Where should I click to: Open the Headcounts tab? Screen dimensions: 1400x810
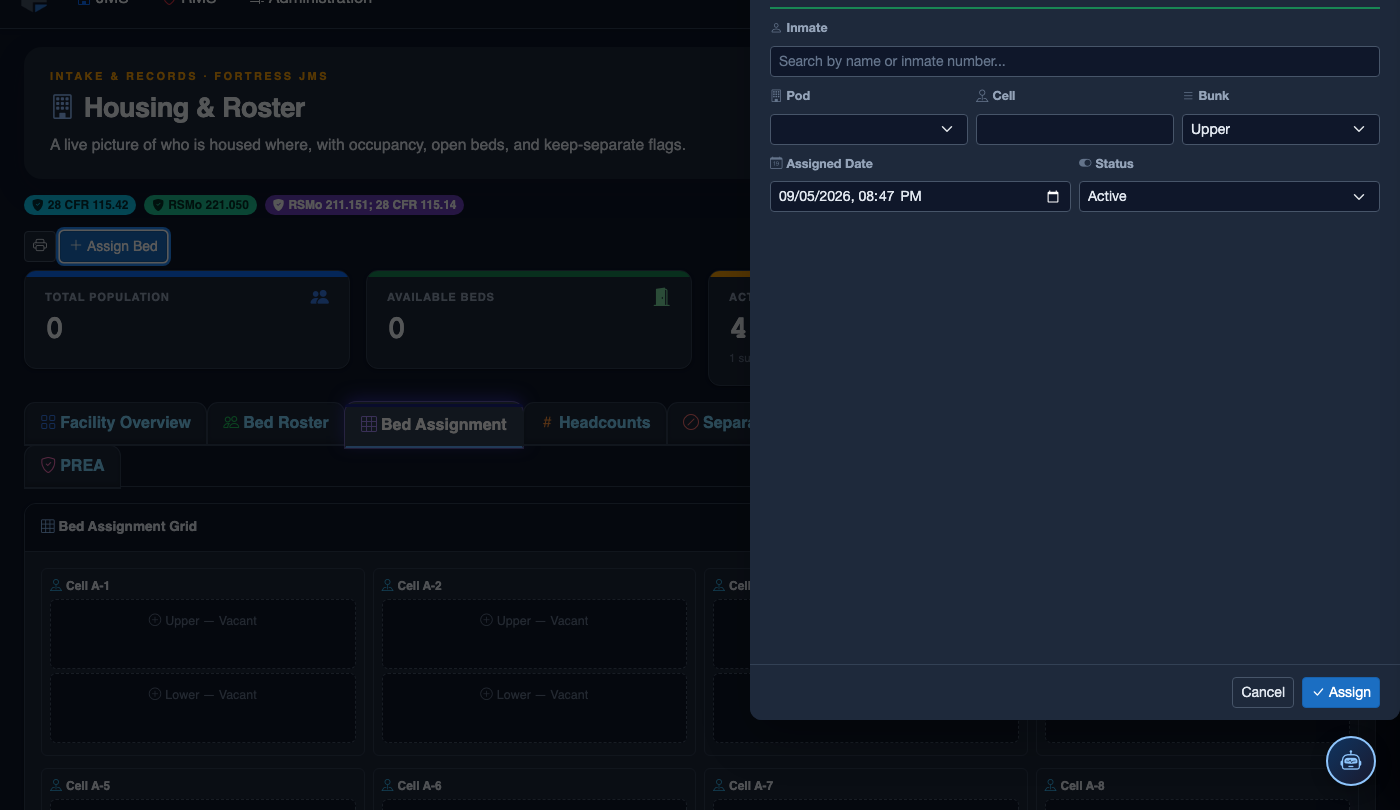[596, 423]
